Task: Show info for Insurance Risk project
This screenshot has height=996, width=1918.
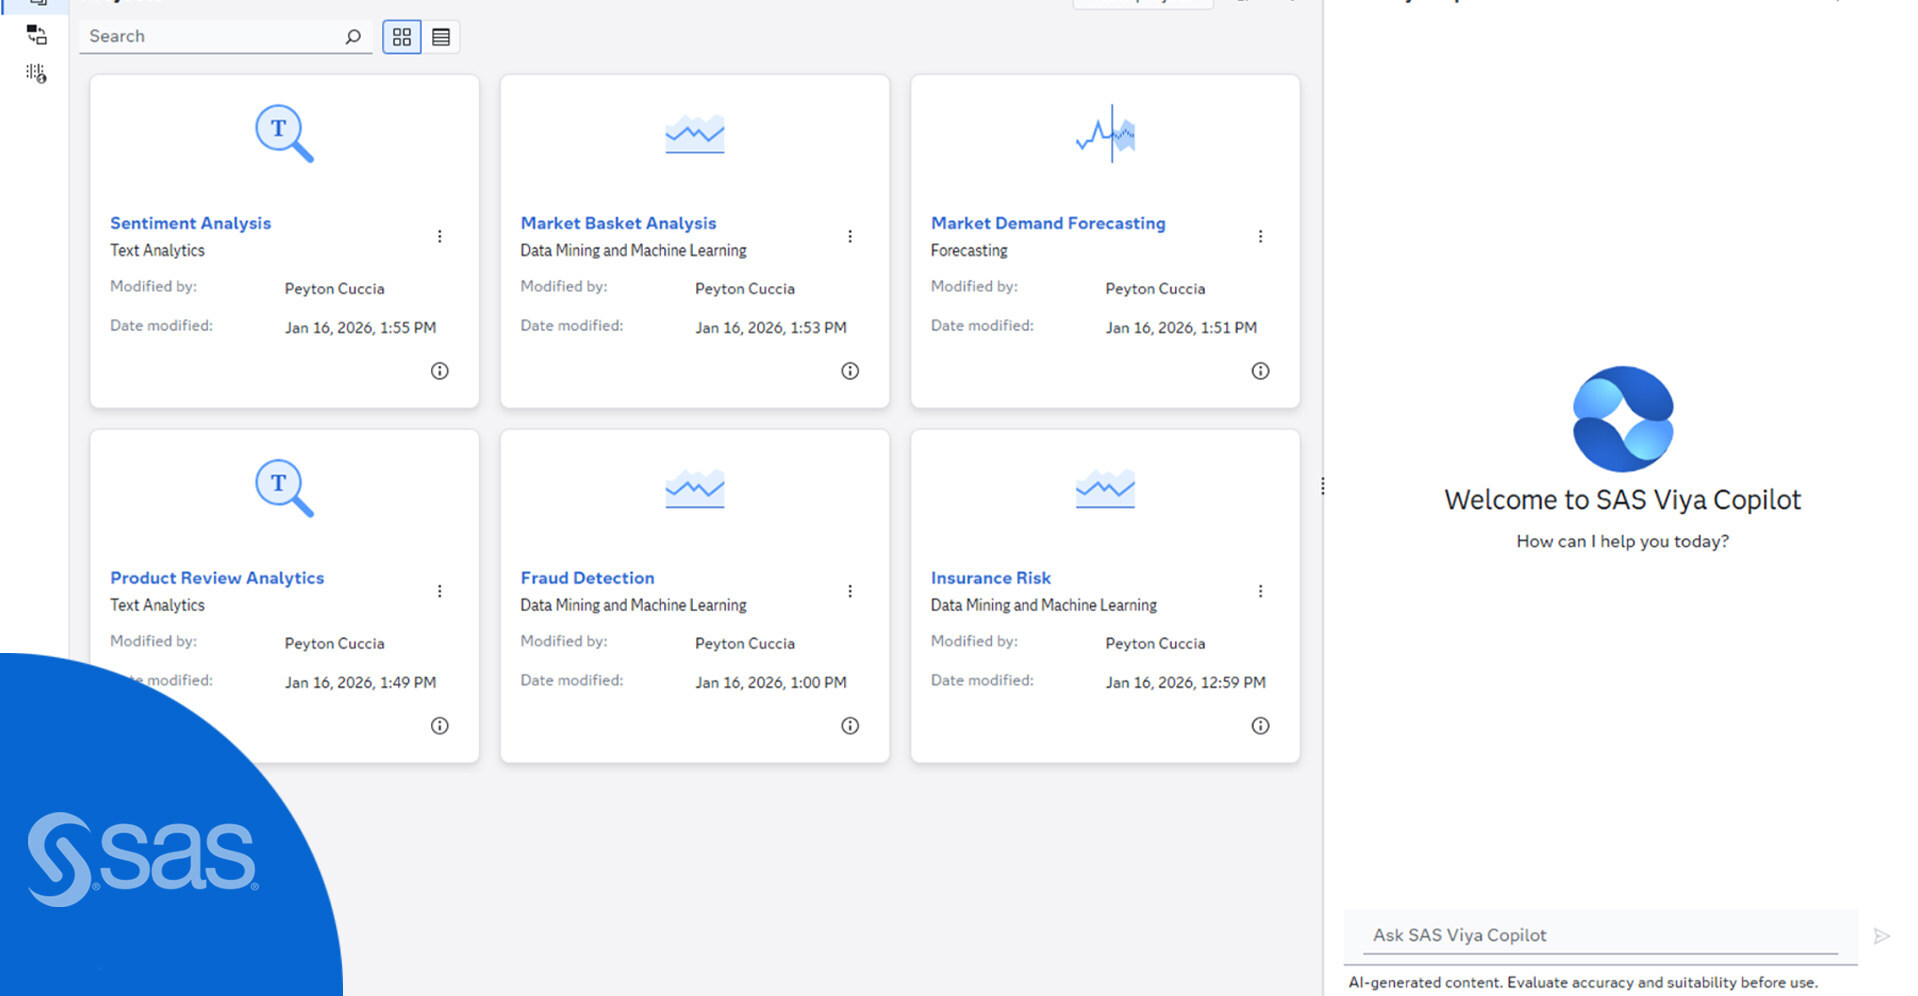Action: click(x=1260, y=726)
